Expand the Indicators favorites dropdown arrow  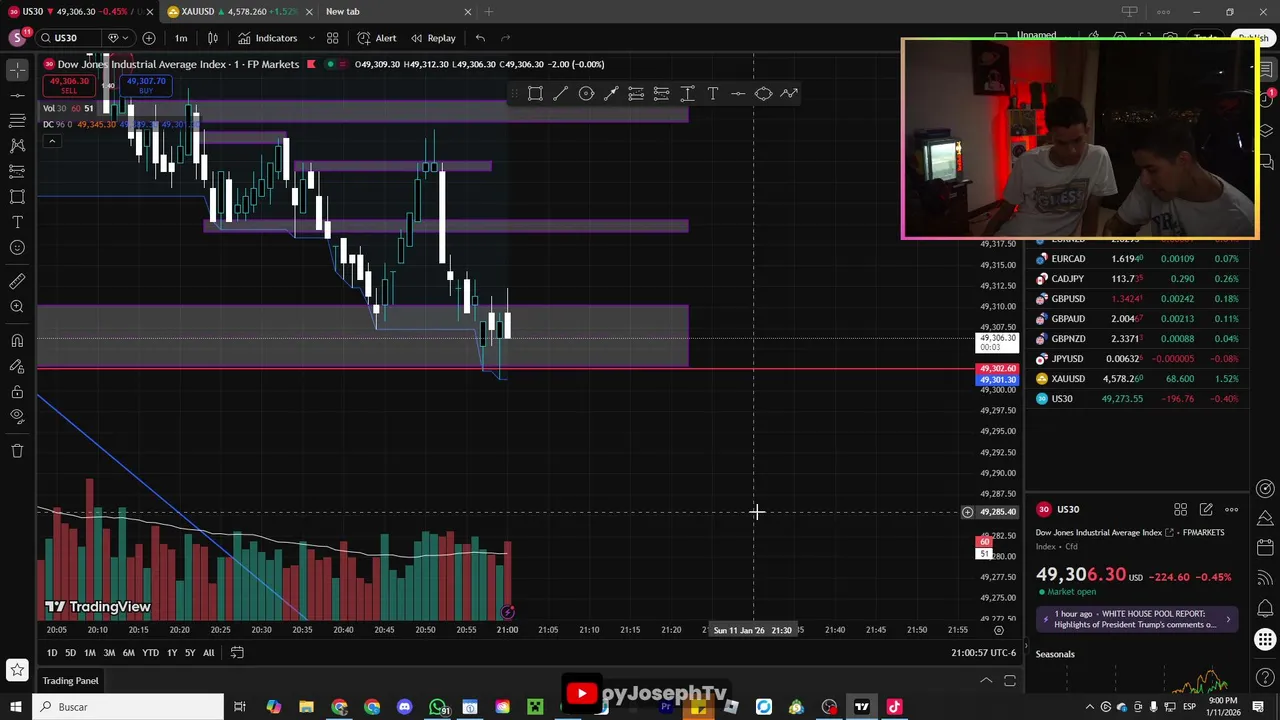coord(311,38)
